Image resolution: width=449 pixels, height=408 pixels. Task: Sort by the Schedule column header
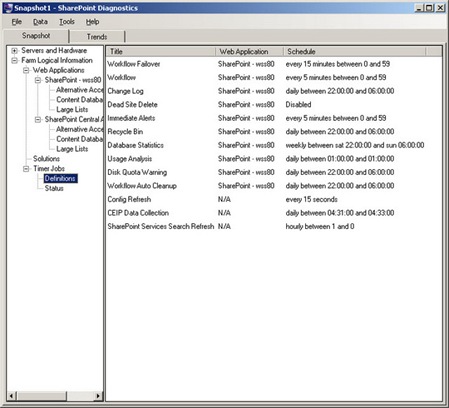click(355, 51)
